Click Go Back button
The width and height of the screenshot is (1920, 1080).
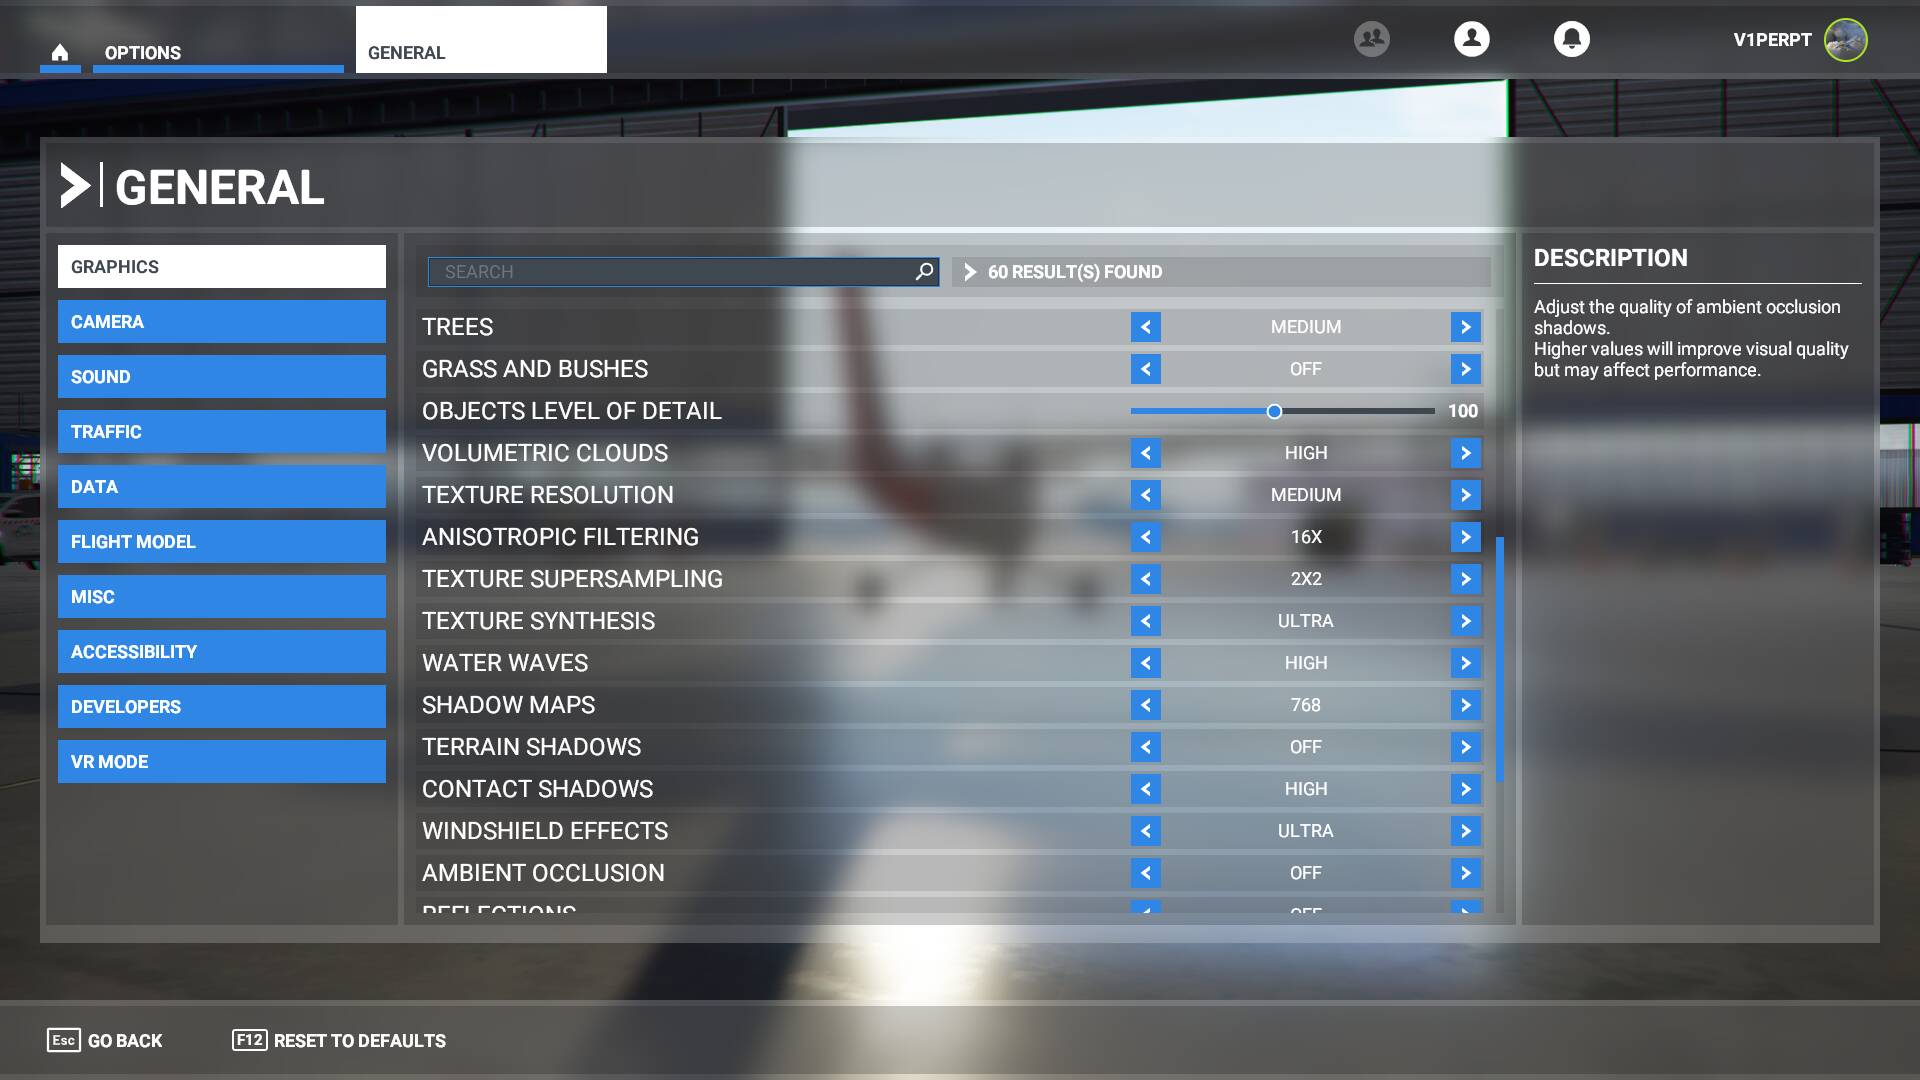(105, 1040)
